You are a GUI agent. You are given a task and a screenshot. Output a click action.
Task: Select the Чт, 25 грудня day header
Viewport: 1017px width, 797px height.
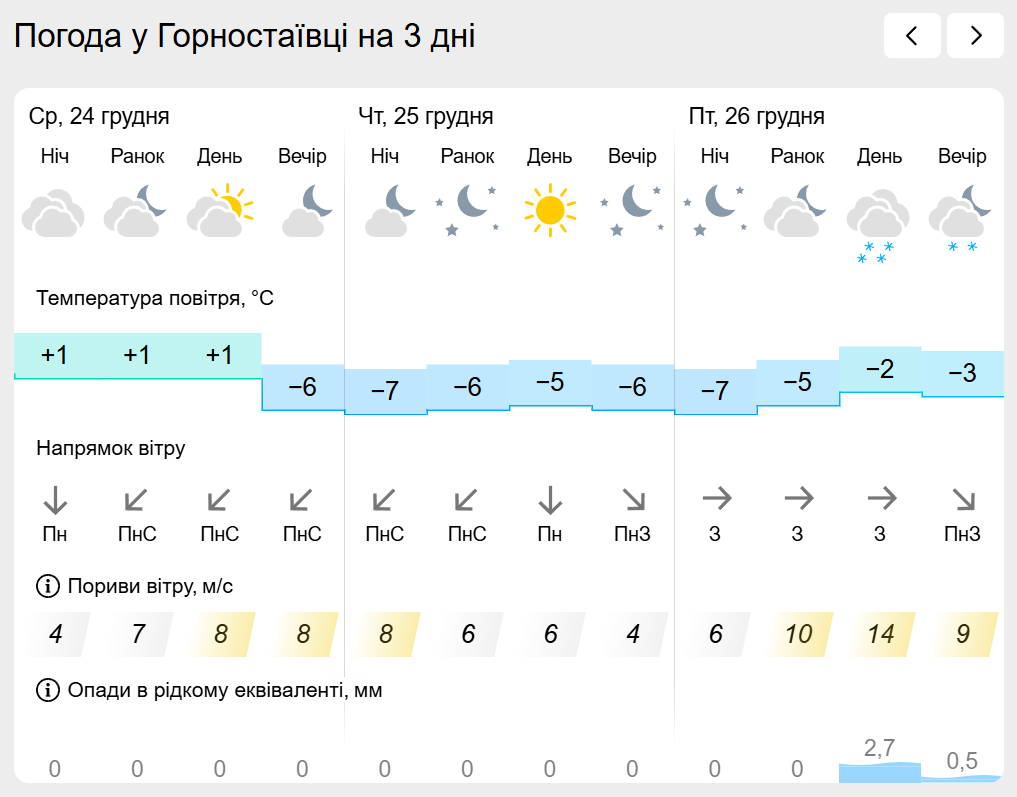[x=426, y=116]
